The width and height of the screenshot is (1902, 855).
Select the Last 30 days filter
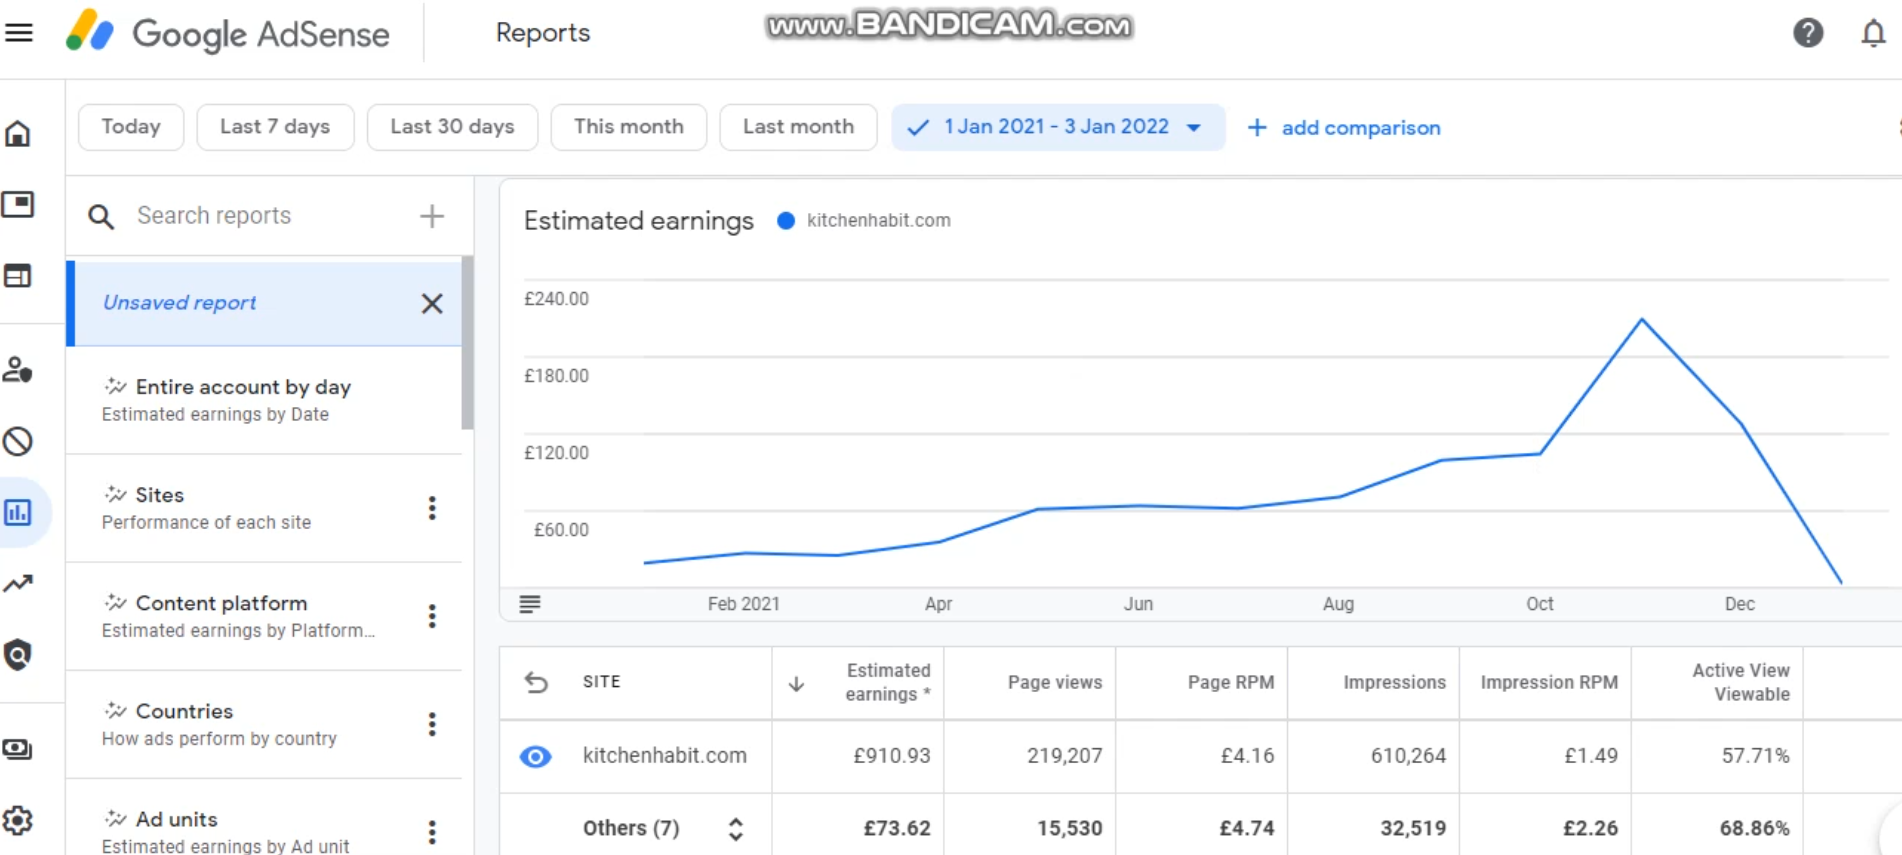[x=452, y=127]
